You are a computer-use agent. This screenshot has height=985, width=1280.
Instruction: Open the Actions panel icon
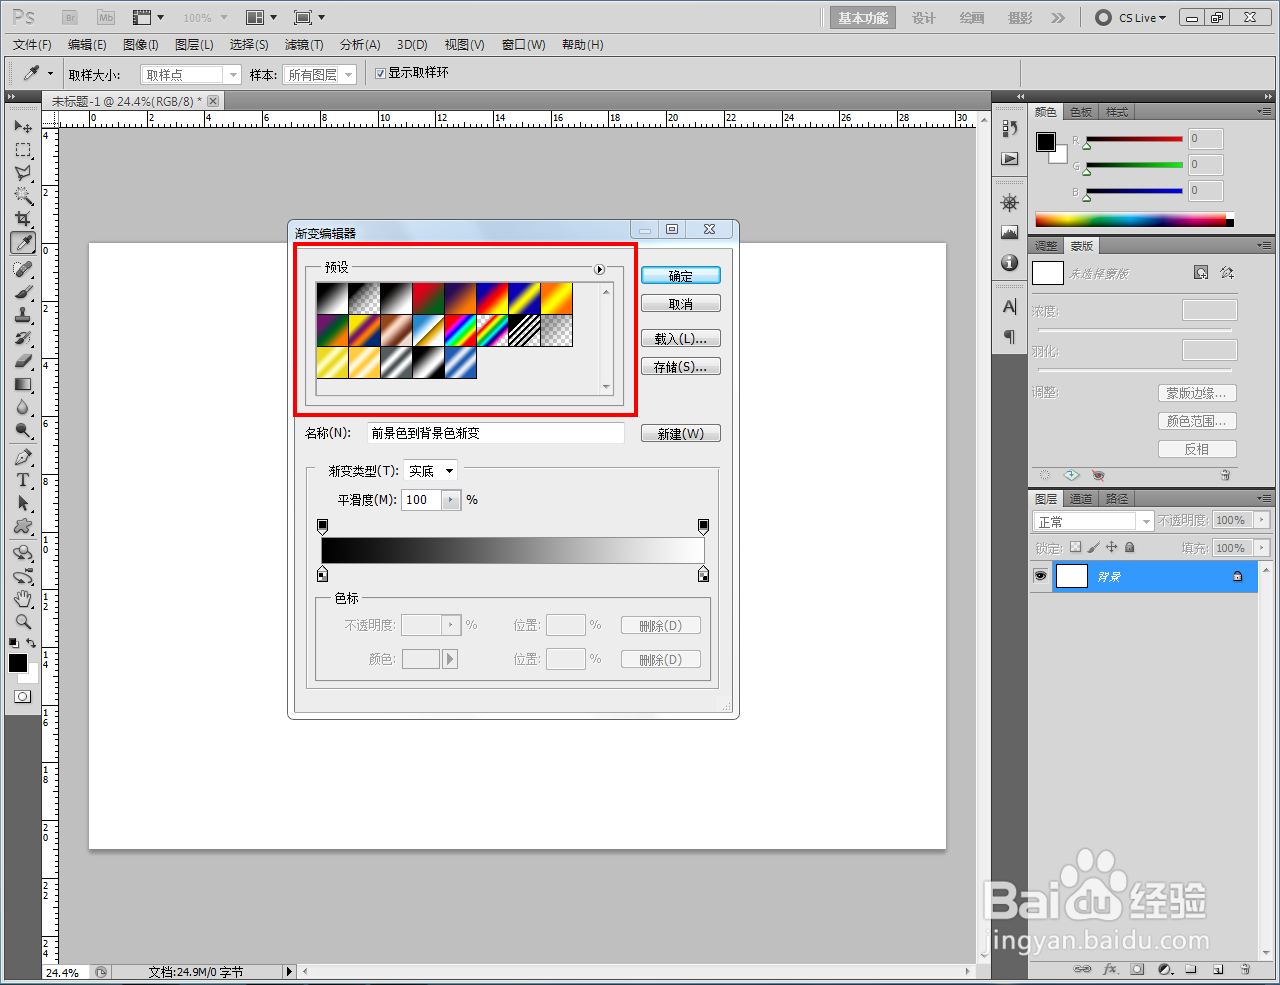1010,159
